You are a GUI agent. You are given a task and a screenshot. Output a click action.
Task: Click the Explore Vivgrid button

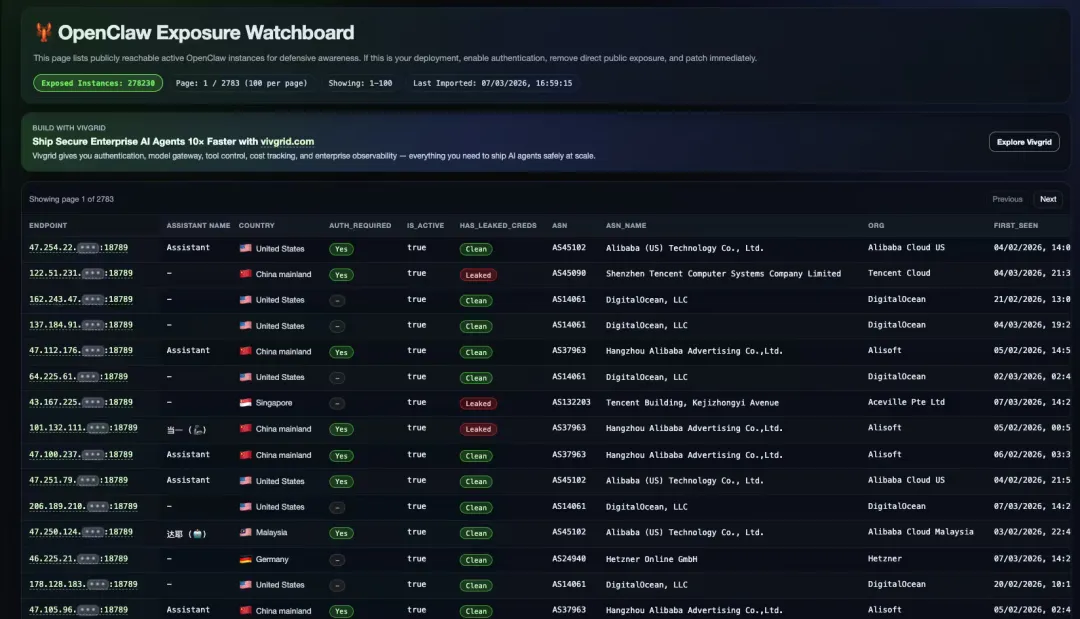tap(1024, 142)
